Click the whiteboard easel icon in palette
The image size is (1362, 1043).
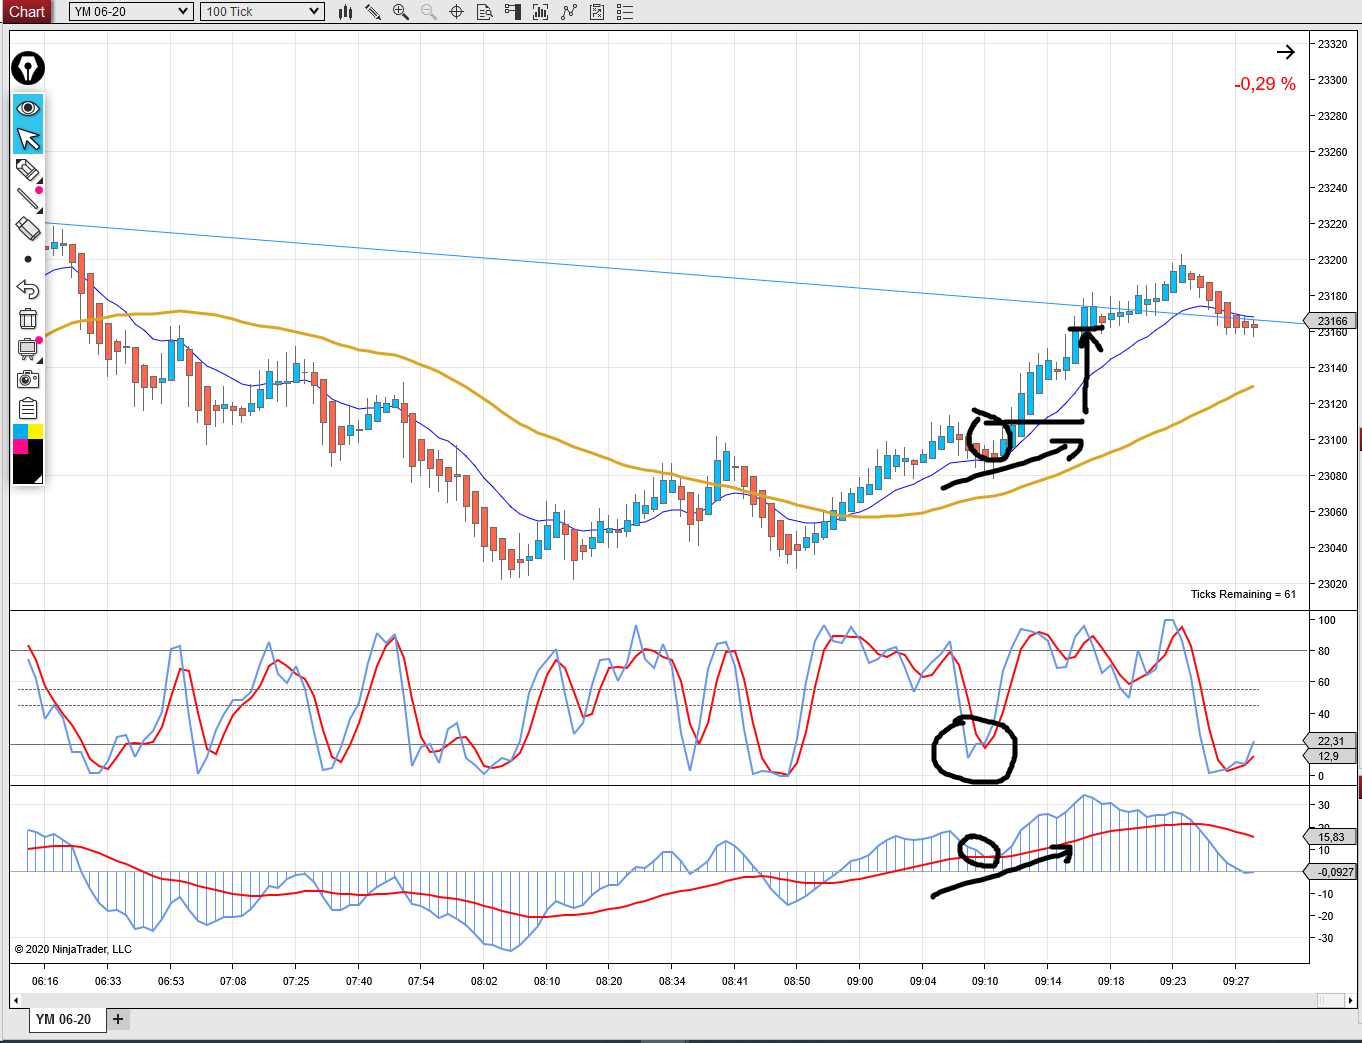coord(28,349)
